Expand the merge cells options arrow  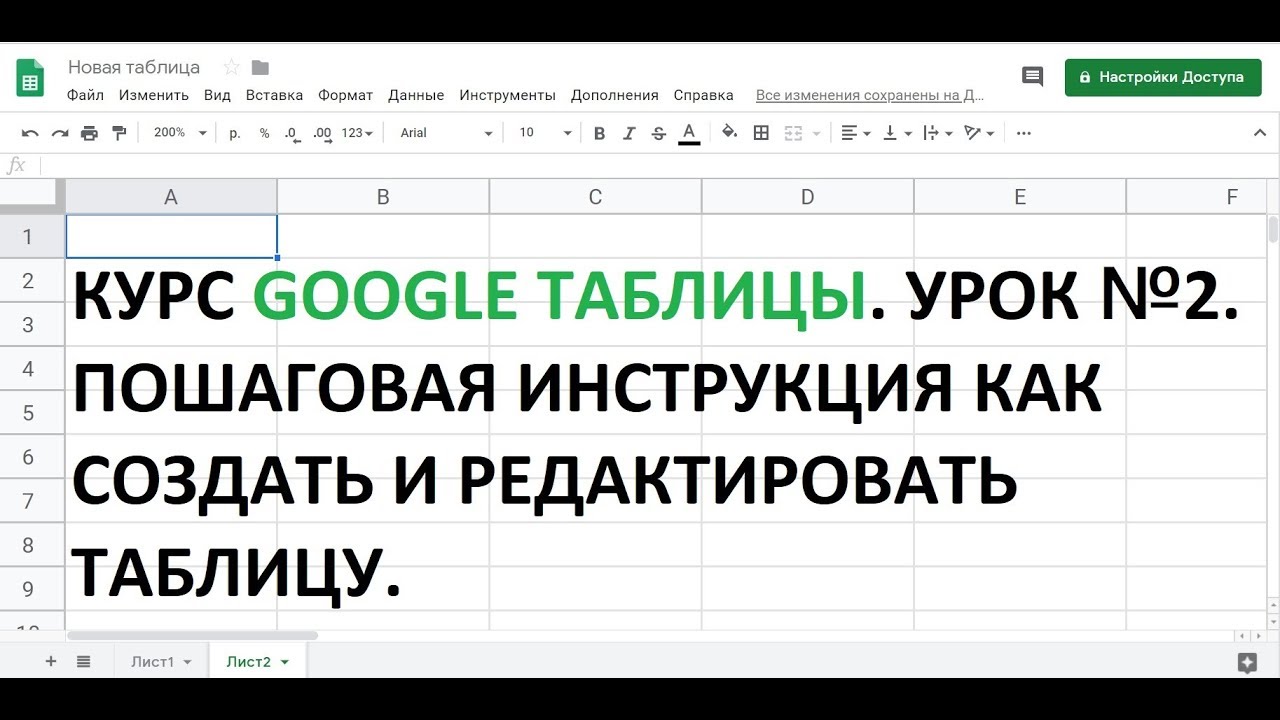[x=816, y=133]
